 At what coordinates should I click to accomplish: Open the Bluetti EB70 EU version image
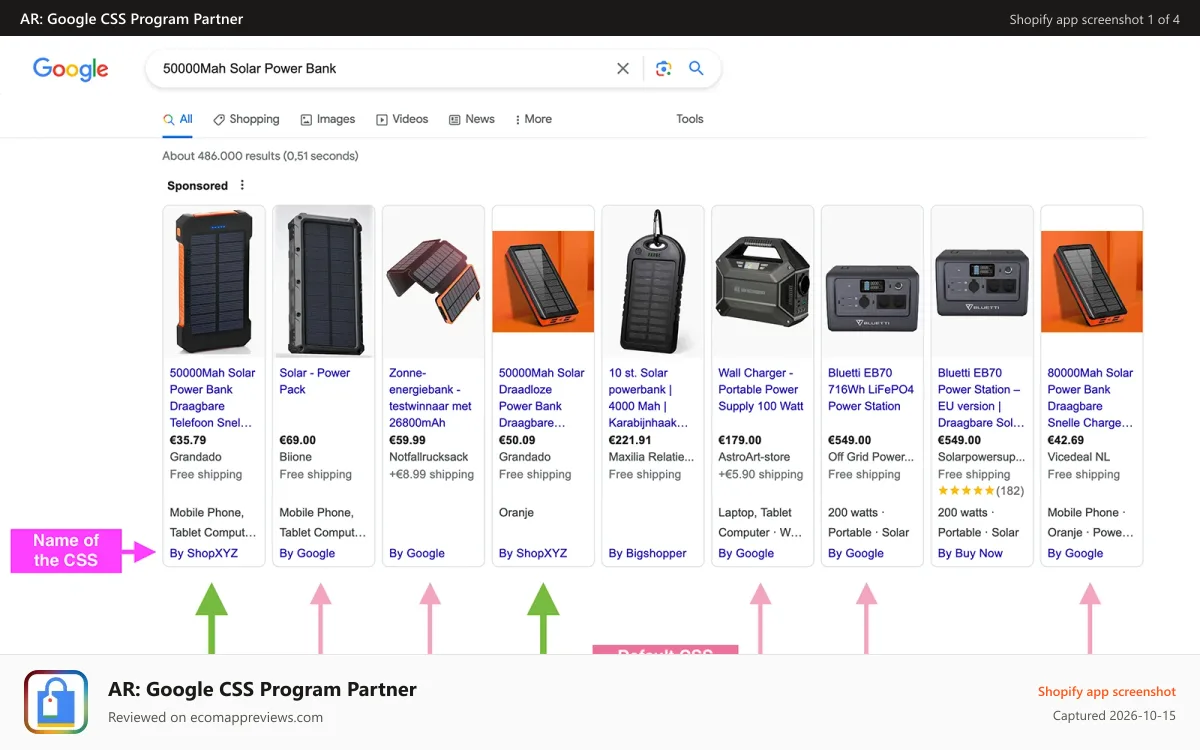click(x=982, y=282)
